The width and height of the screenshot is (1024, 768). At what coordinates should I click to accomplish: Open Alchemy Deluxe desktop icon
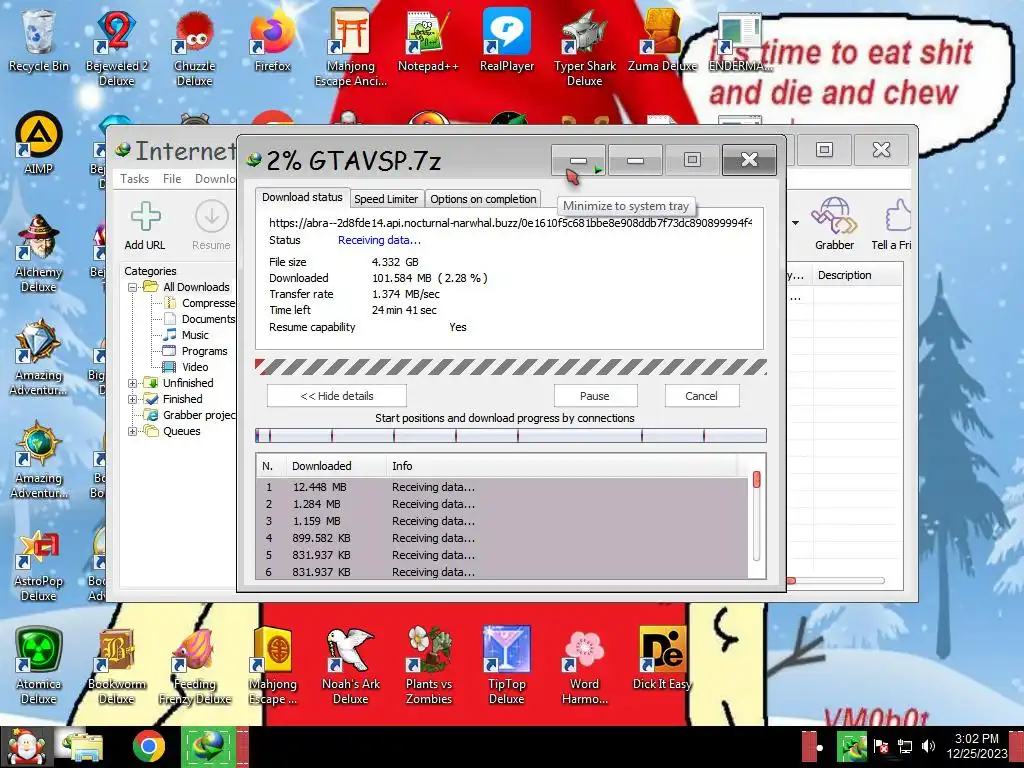pyautogui.click(x=38, y=253)
